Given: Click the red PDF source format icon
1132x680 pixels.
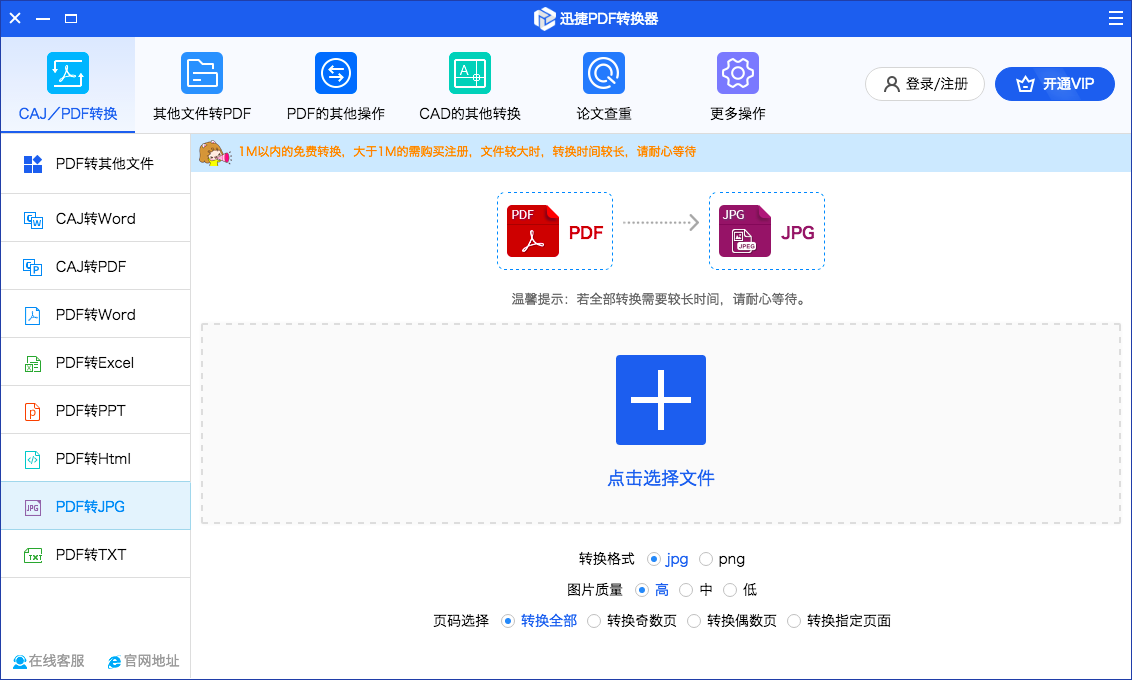Looking at the screenshot, I should click(533, 231).
